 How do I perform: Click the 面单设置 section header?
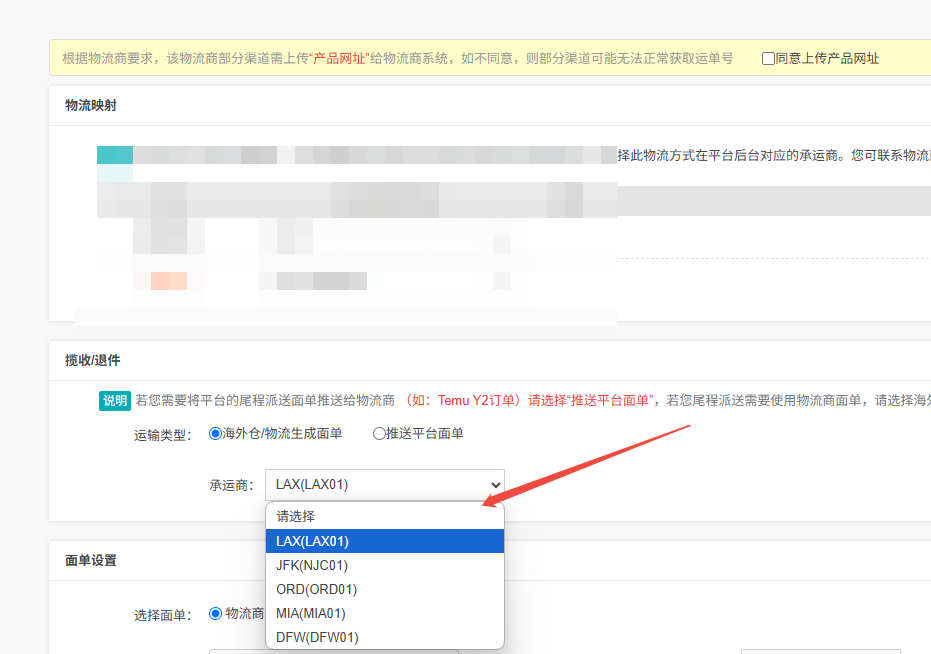pyautogui.click(x=91, y=561)
